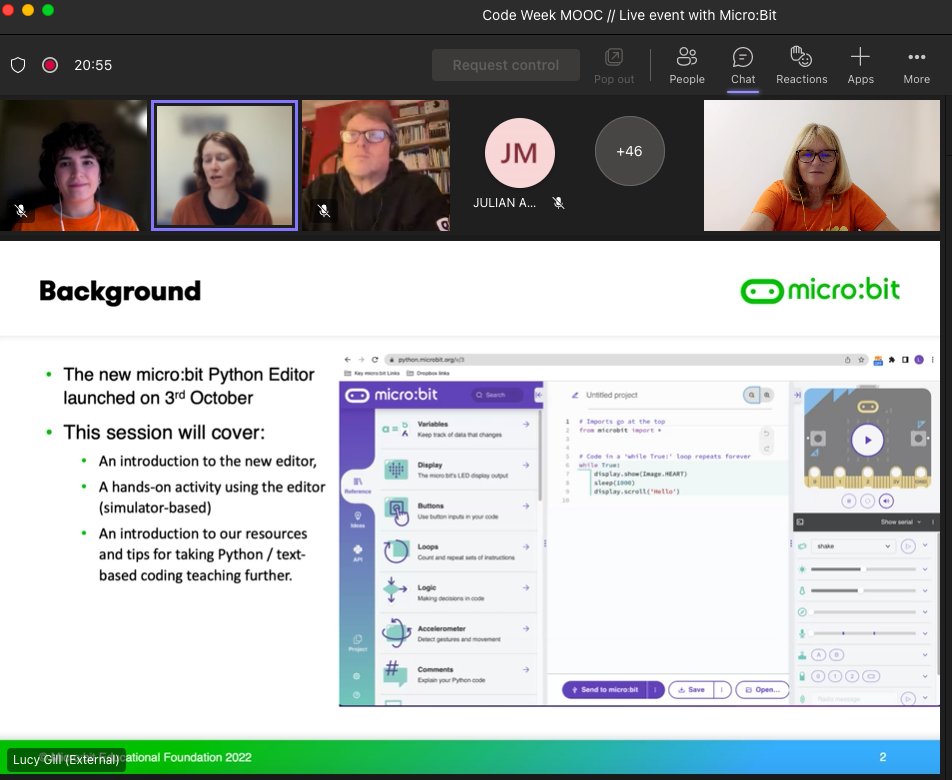The width and height of the screenshot is (952, 780).
Task: Click the meeting timer 20:55
Action: (x=93, y=65)
